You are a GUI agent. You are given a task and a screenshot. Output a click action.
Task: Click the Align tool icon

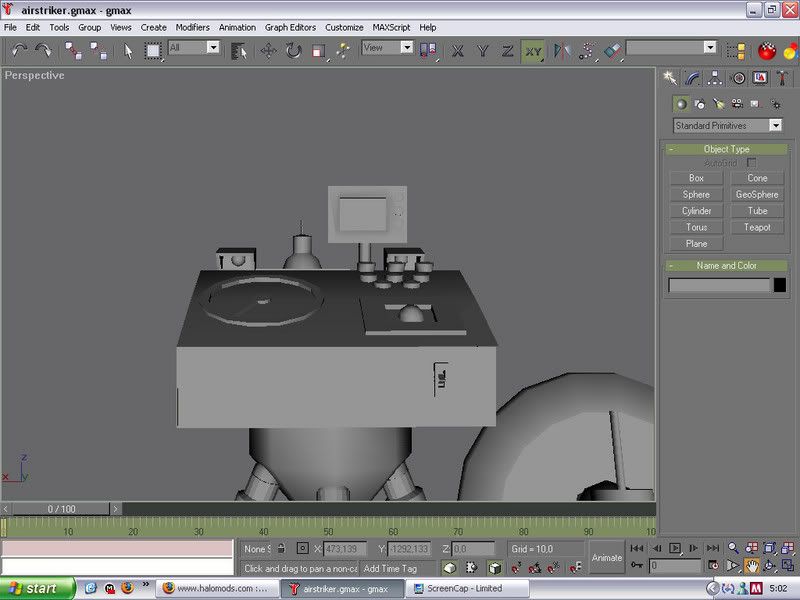(612, 51)
